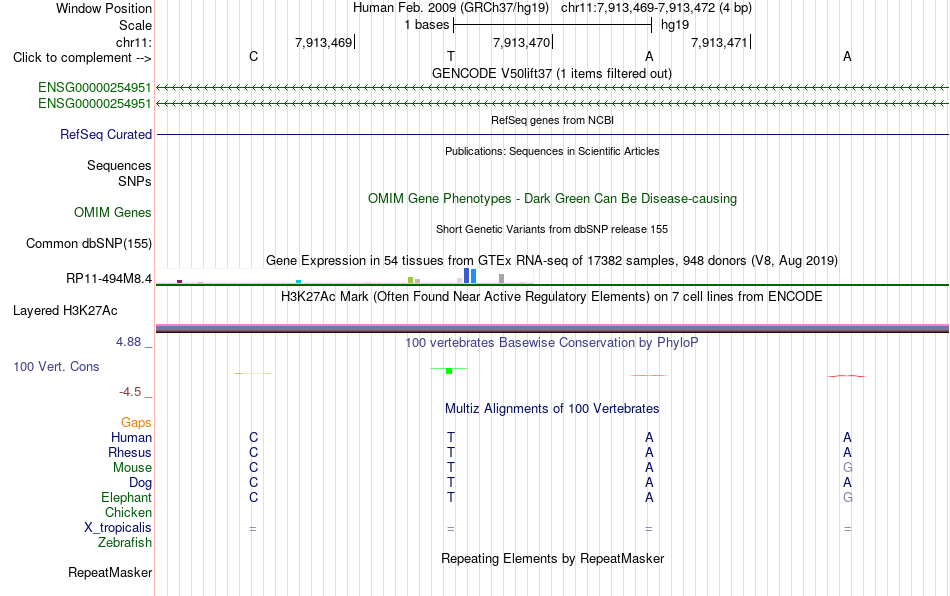950x596 pixels.
Task: Open 100 vertebrates Basewise Conservation PhyloP title
Action: [552, 342]
